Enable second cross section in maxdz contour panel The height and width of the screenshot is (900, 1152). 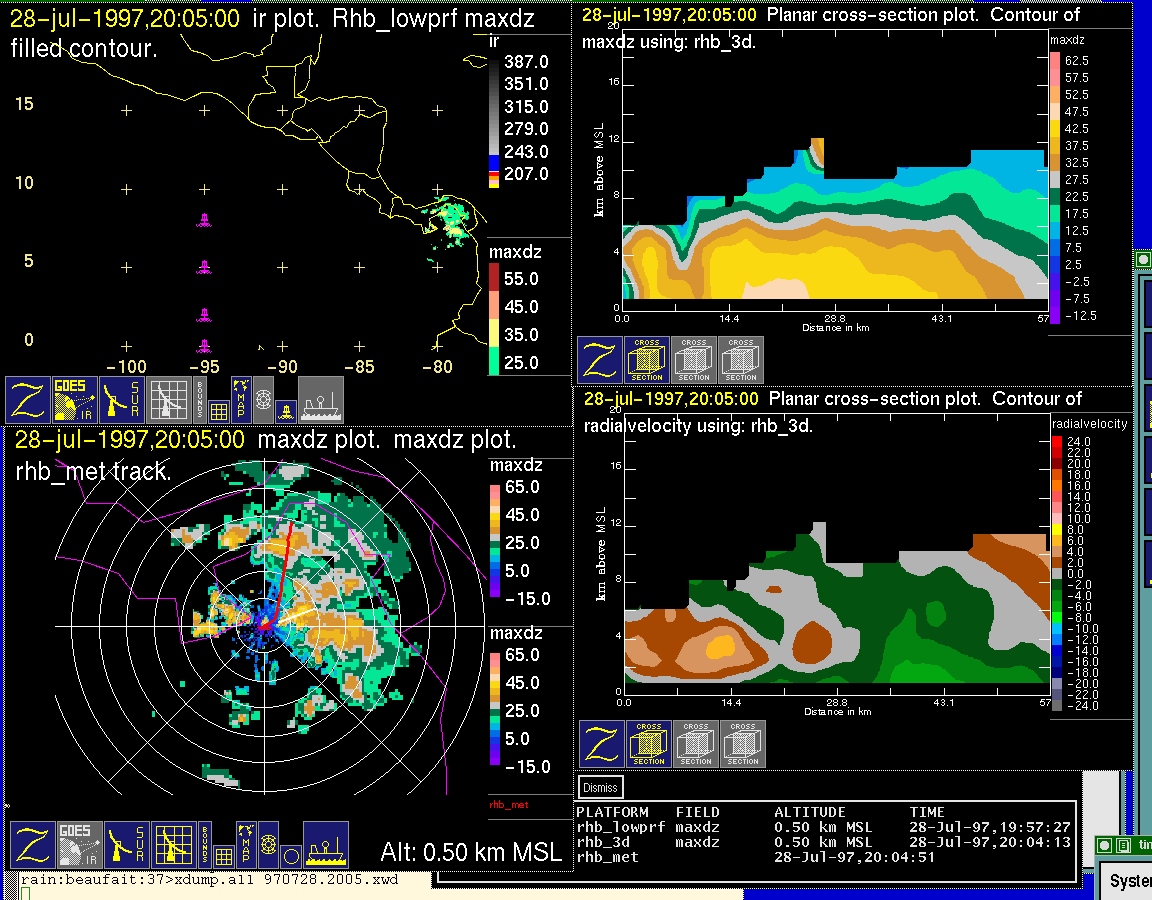click(x=694, y=360)
